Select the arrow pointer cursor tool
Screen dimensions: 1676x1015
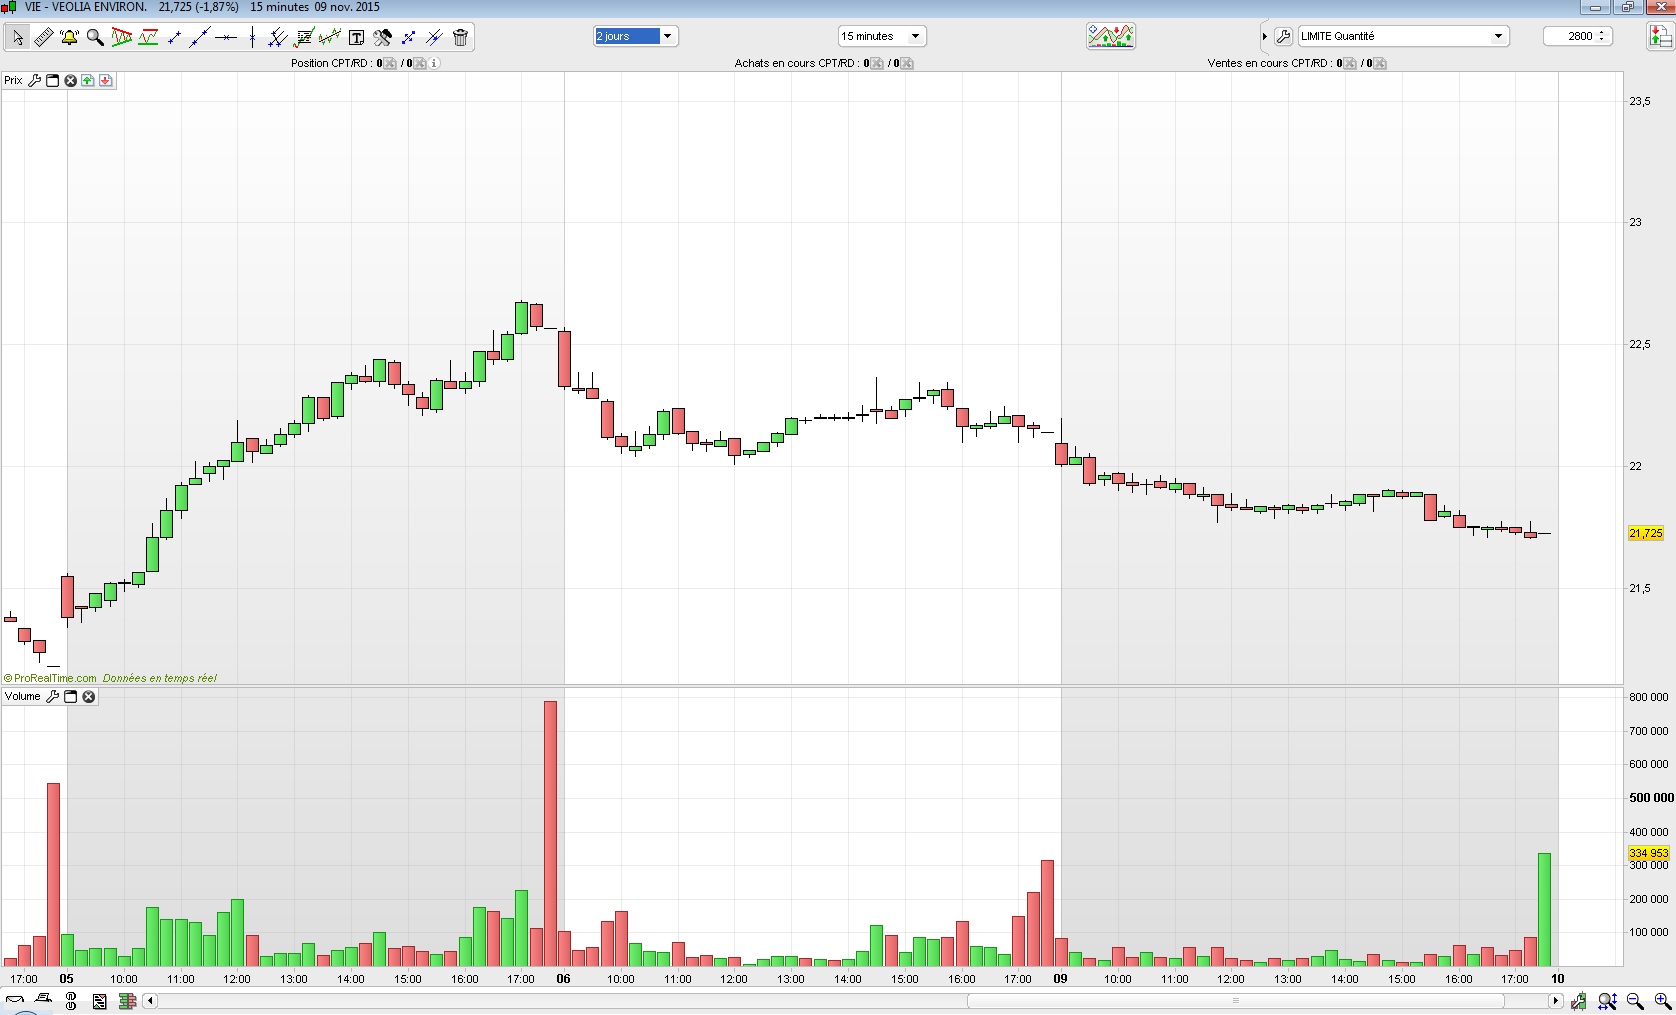tap(17, 37)
